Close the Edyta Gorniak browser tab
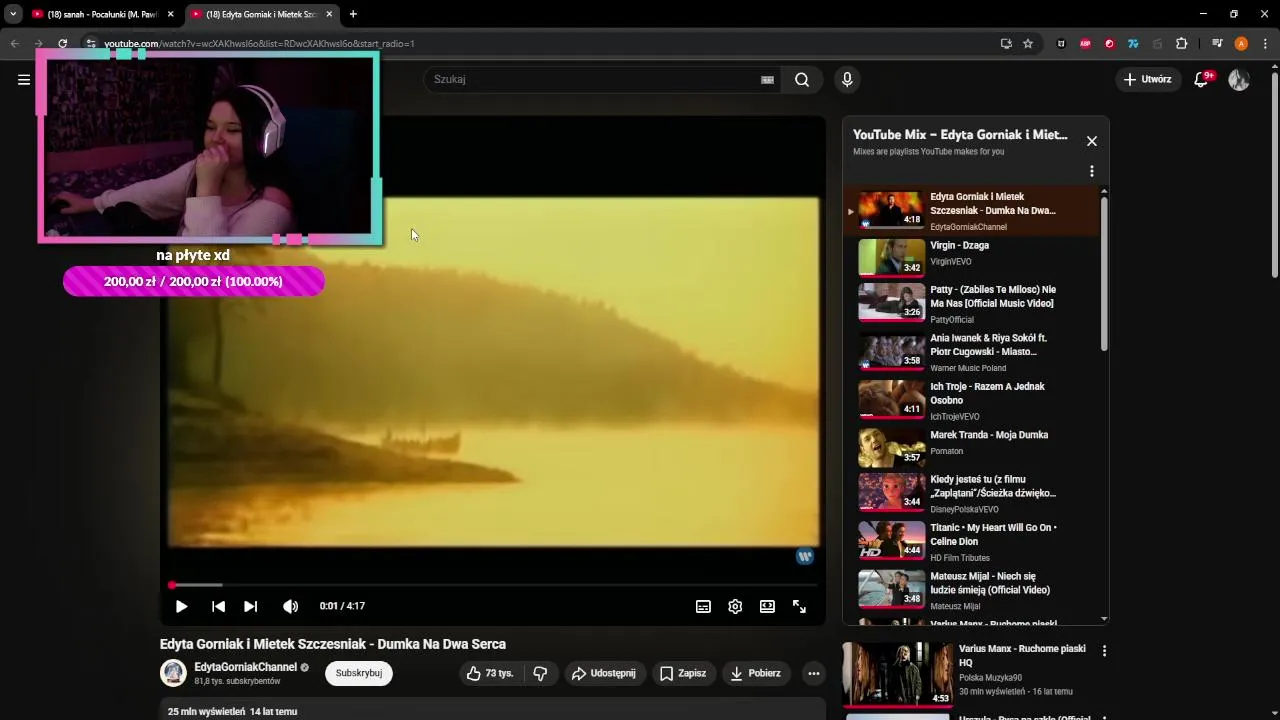 (329, 14)
